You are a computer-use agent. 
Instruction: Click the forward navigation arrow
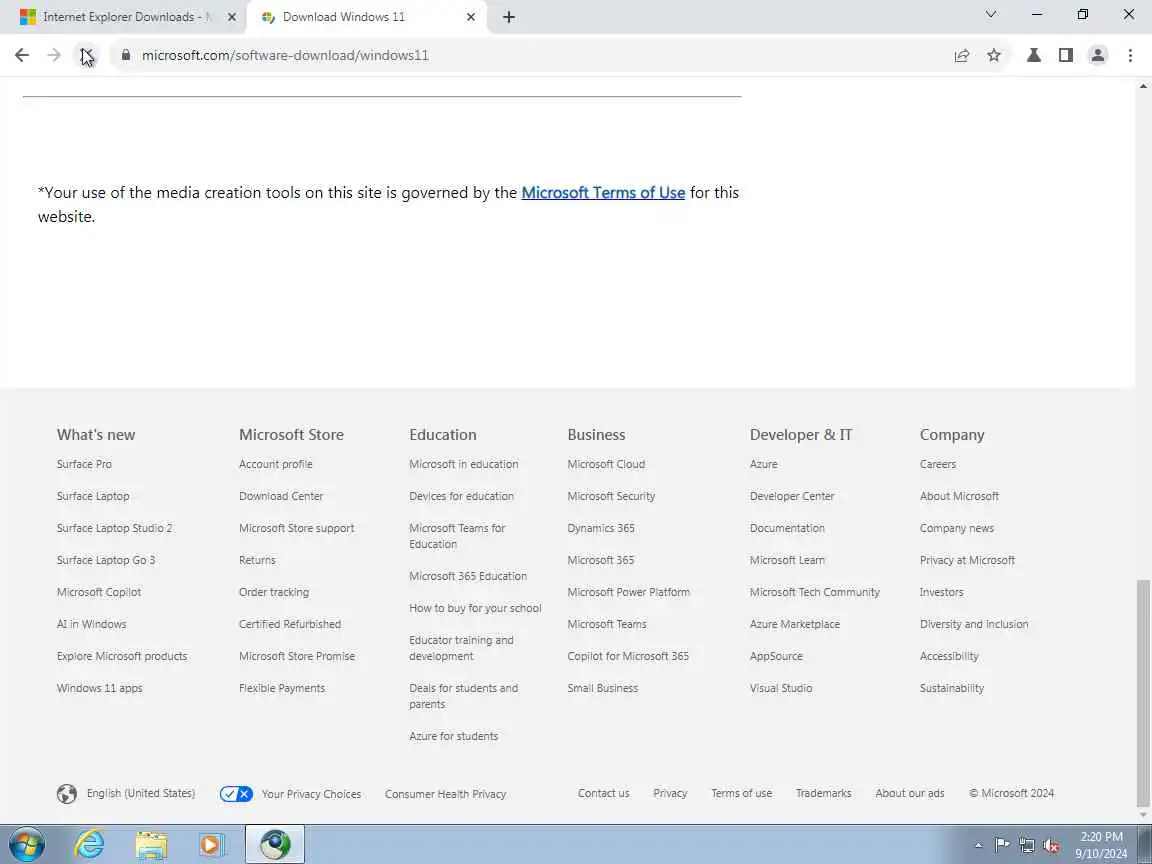coord(54,55)
